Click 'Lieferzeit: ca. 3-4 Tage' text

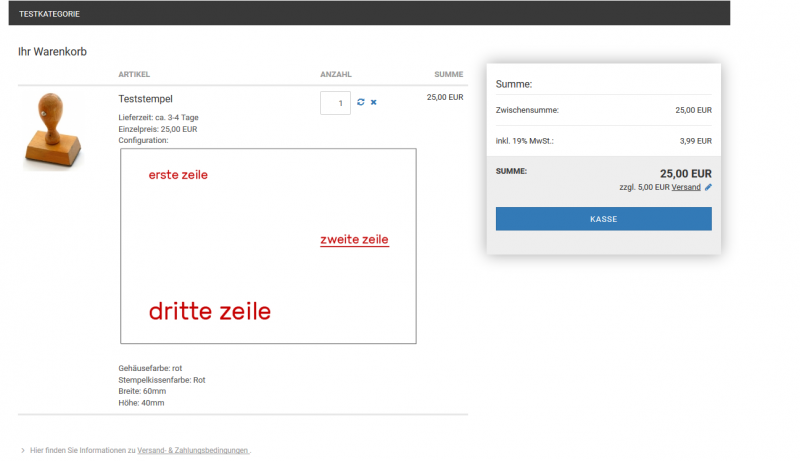(158, 117)
